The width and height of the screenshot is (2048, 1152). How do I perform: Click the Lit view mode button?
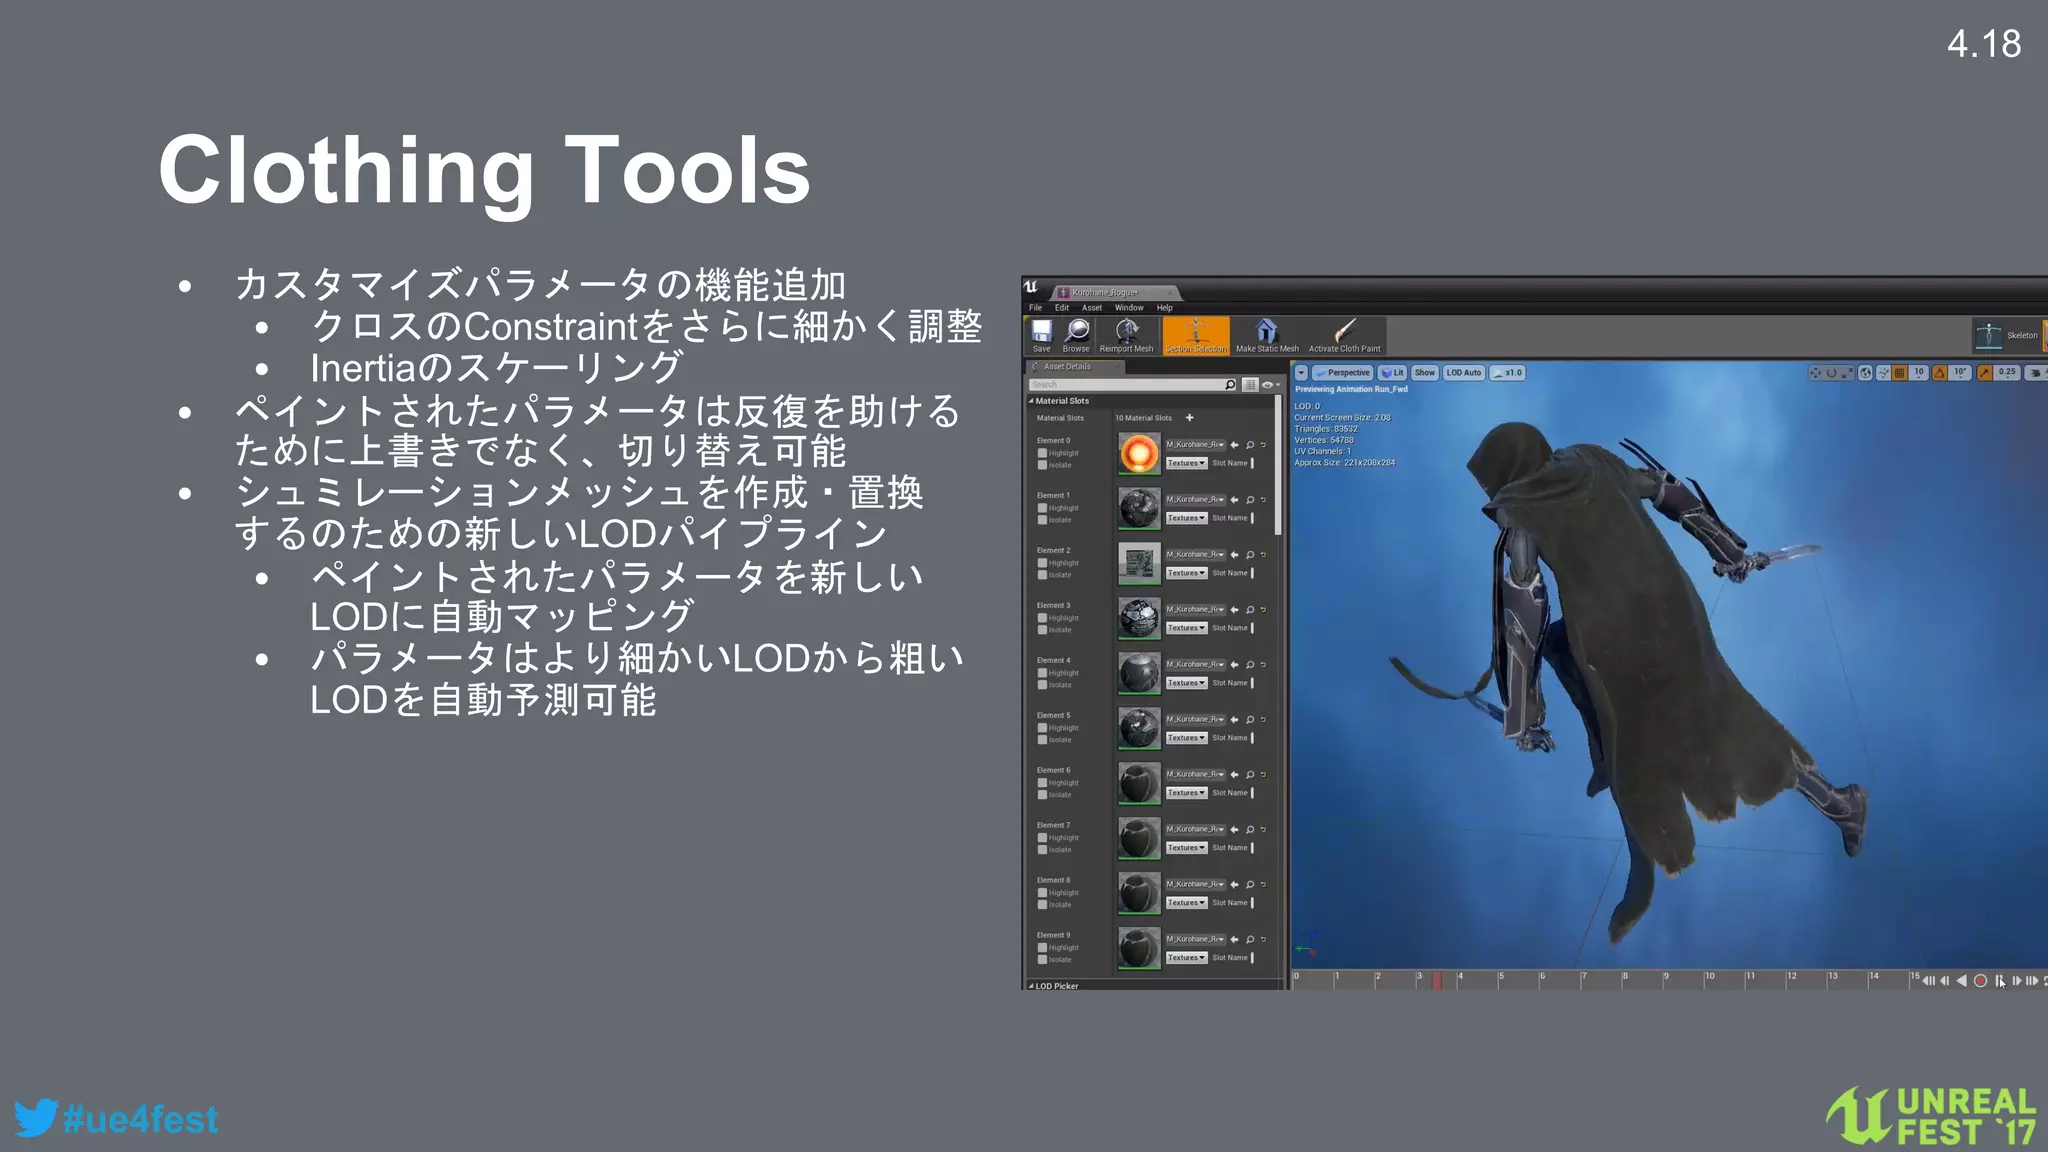1393,373
